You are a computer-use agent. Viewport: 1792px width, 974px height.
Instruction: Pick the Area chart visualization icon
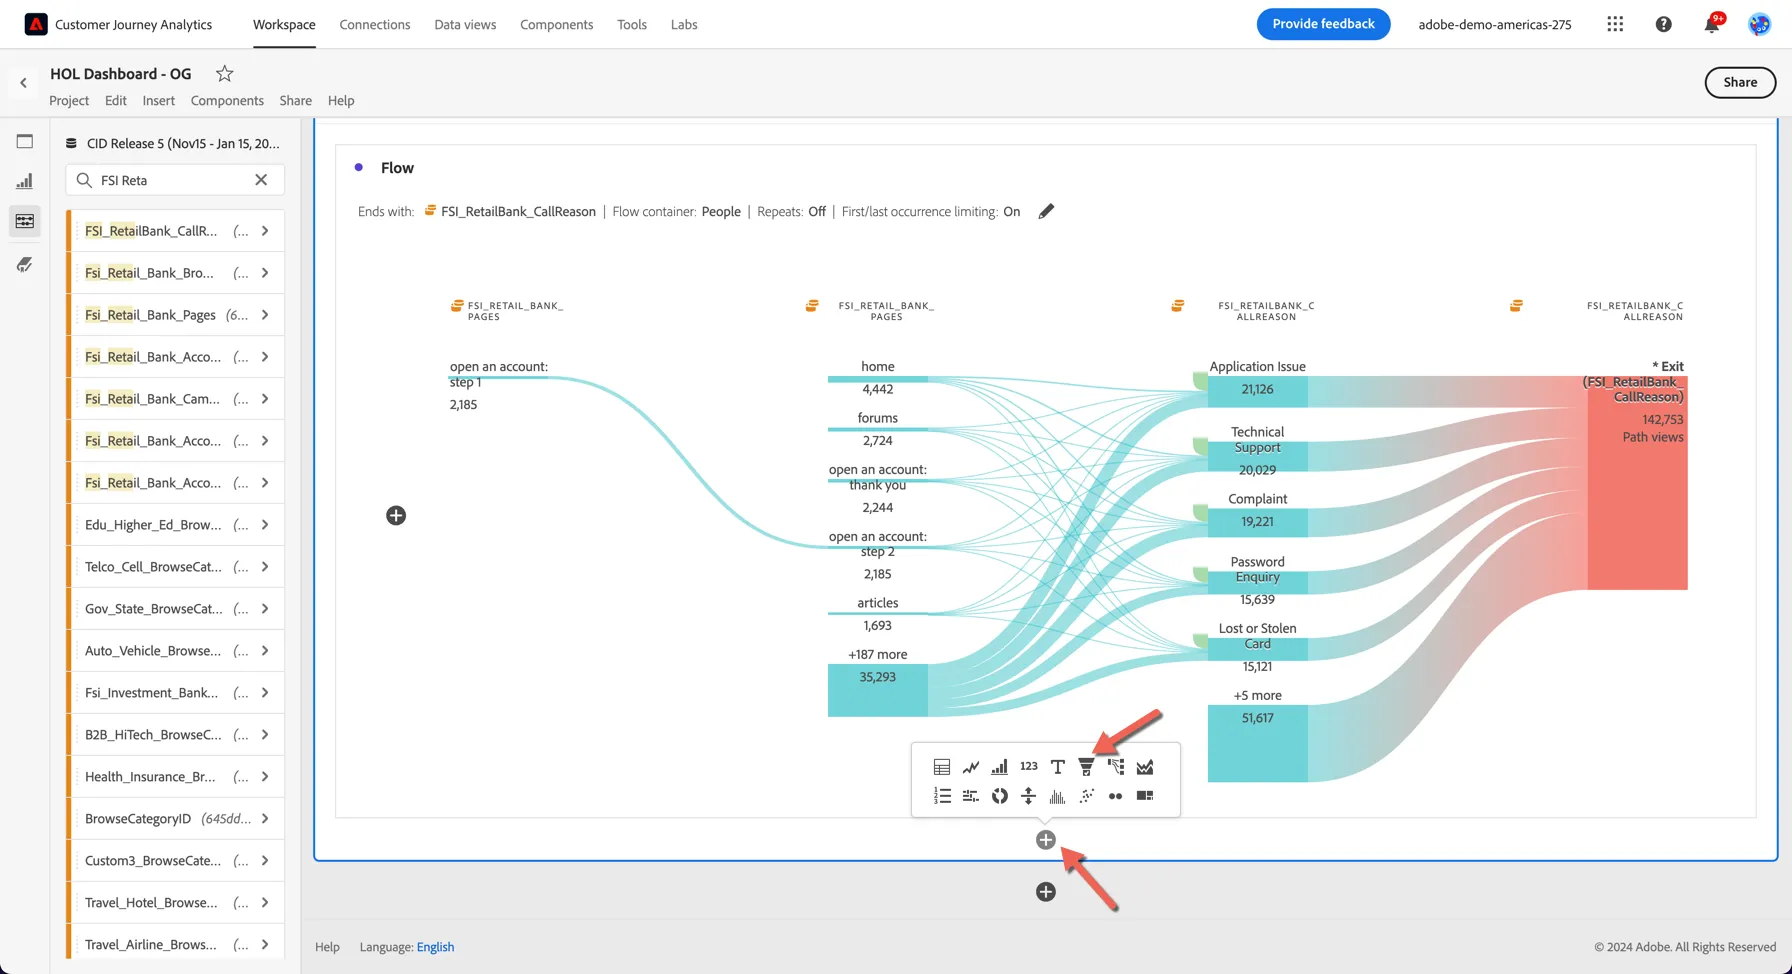[1145, 767]
